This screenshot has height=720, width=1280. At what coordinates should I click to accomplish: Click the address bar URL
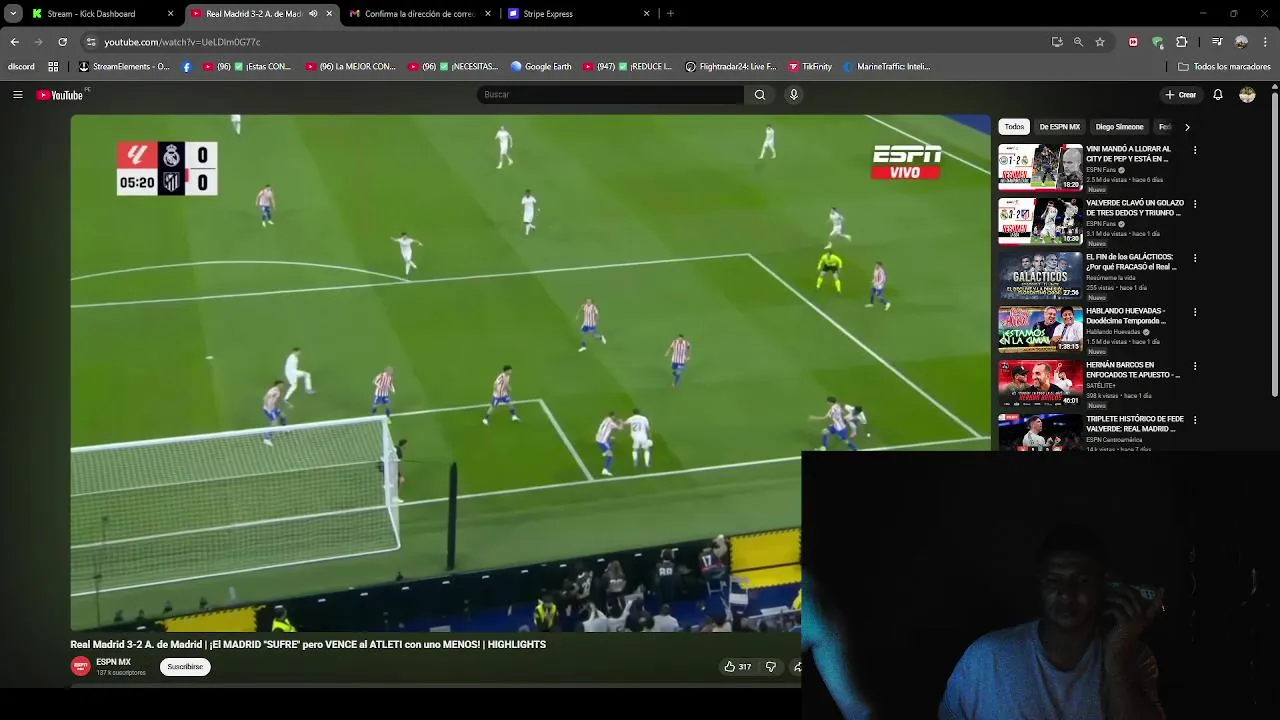click(x=182, y=42)
